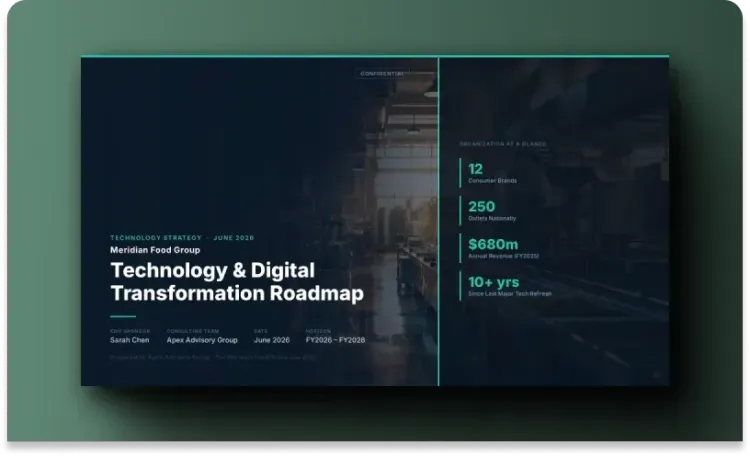Select the 'Sarah Chen' sponsor name
Image resolution: width=750 pixels, height=456 pixels.
(x=130, y=340)
